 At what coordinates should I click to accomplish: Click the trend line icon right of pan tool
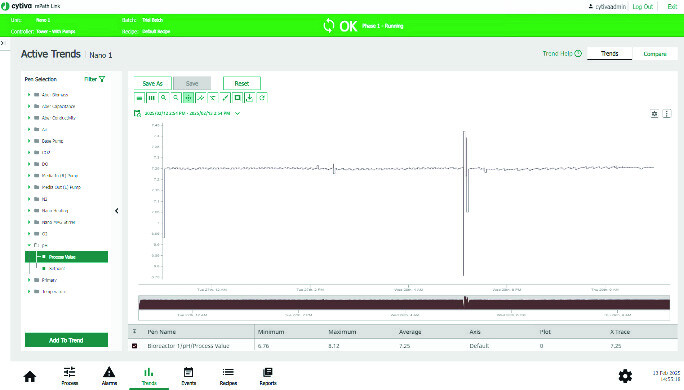pyautogui.click(x=200, y=98)
